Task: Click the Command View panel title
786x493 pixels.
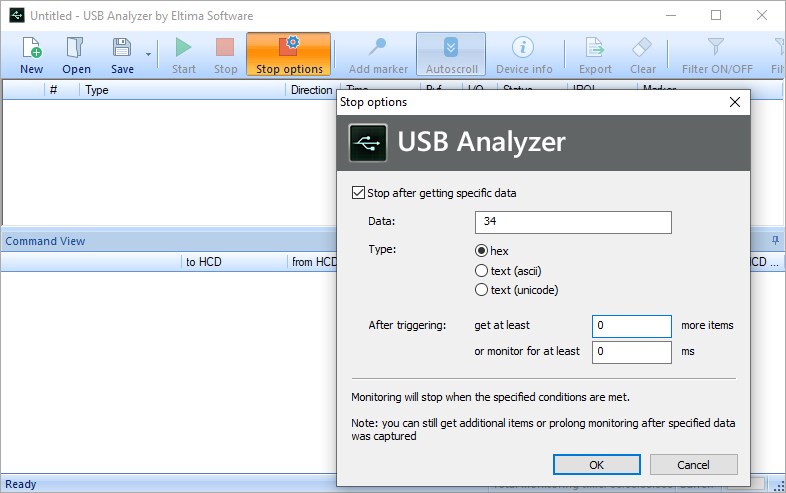Action: 45,241
